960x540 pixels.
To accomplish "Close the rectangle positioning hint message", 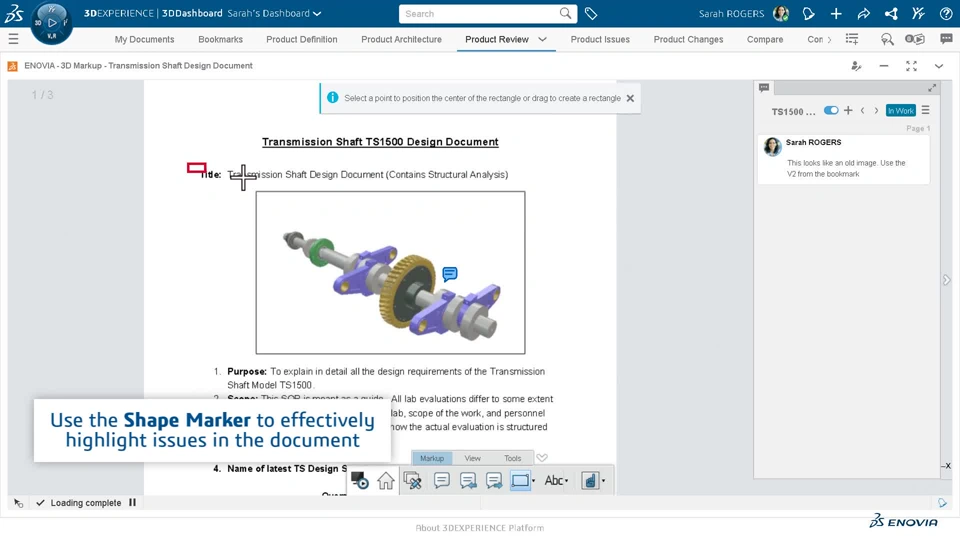I will [630, 98].
